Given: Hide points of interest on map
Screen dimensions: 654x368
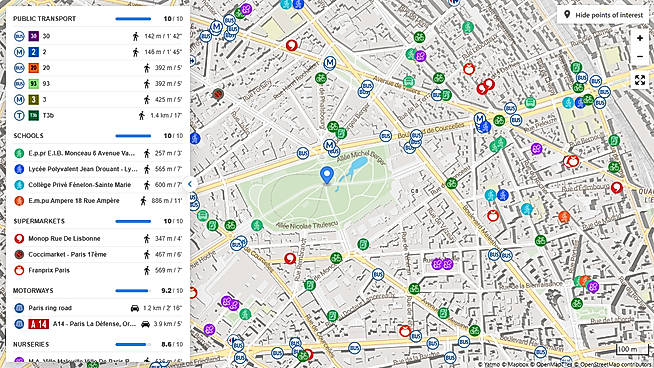Looking at the screenshot, I should pos(603,15).
